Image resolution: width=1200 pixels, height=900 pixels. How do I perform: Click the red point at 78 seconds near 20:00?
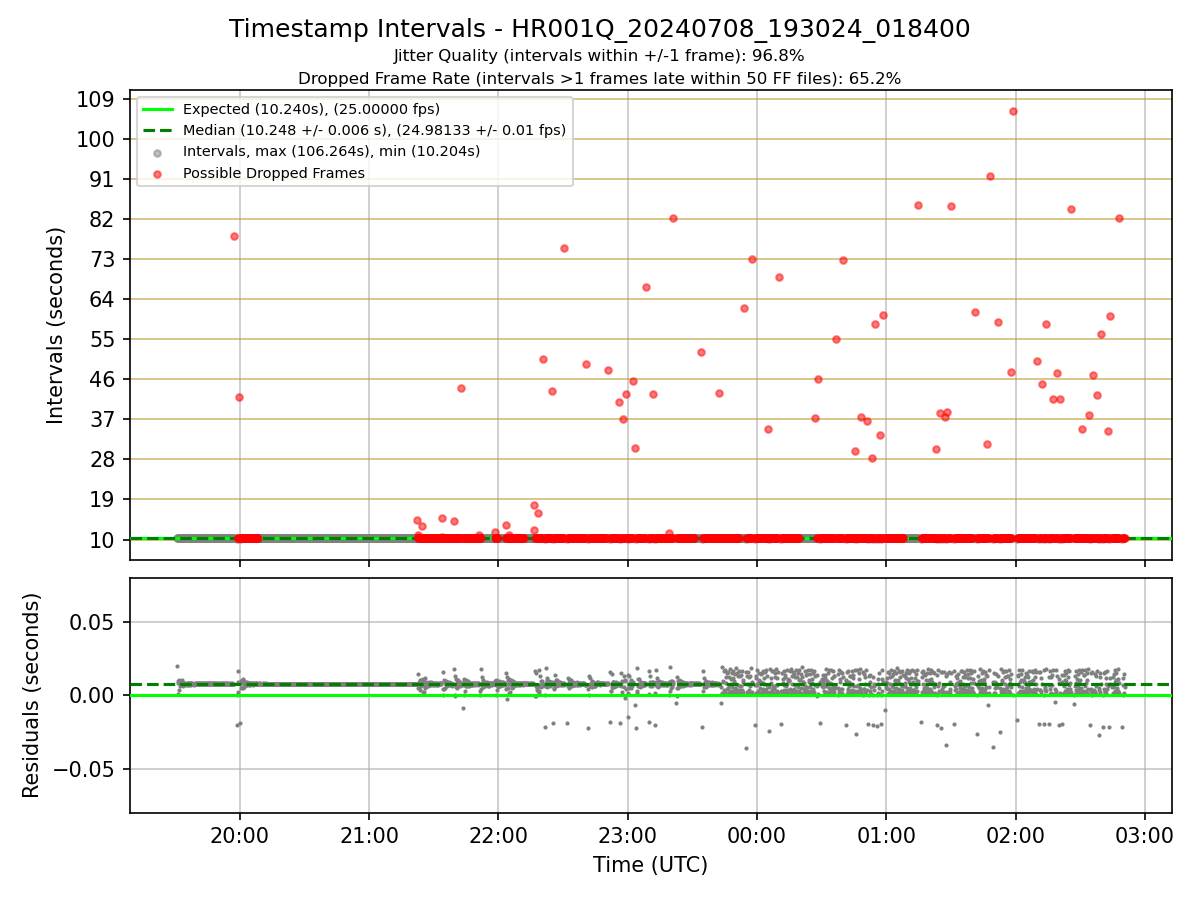tap(234, 236)
